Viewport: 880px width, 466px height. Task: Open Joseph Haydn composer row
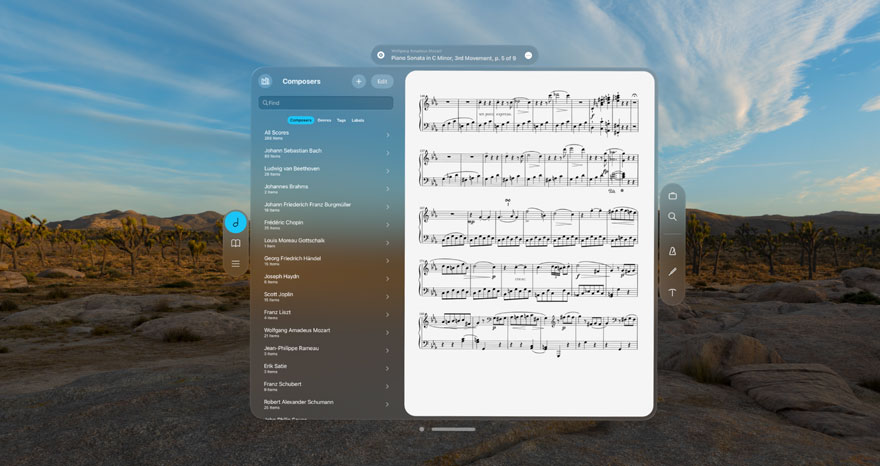[327, 278]
